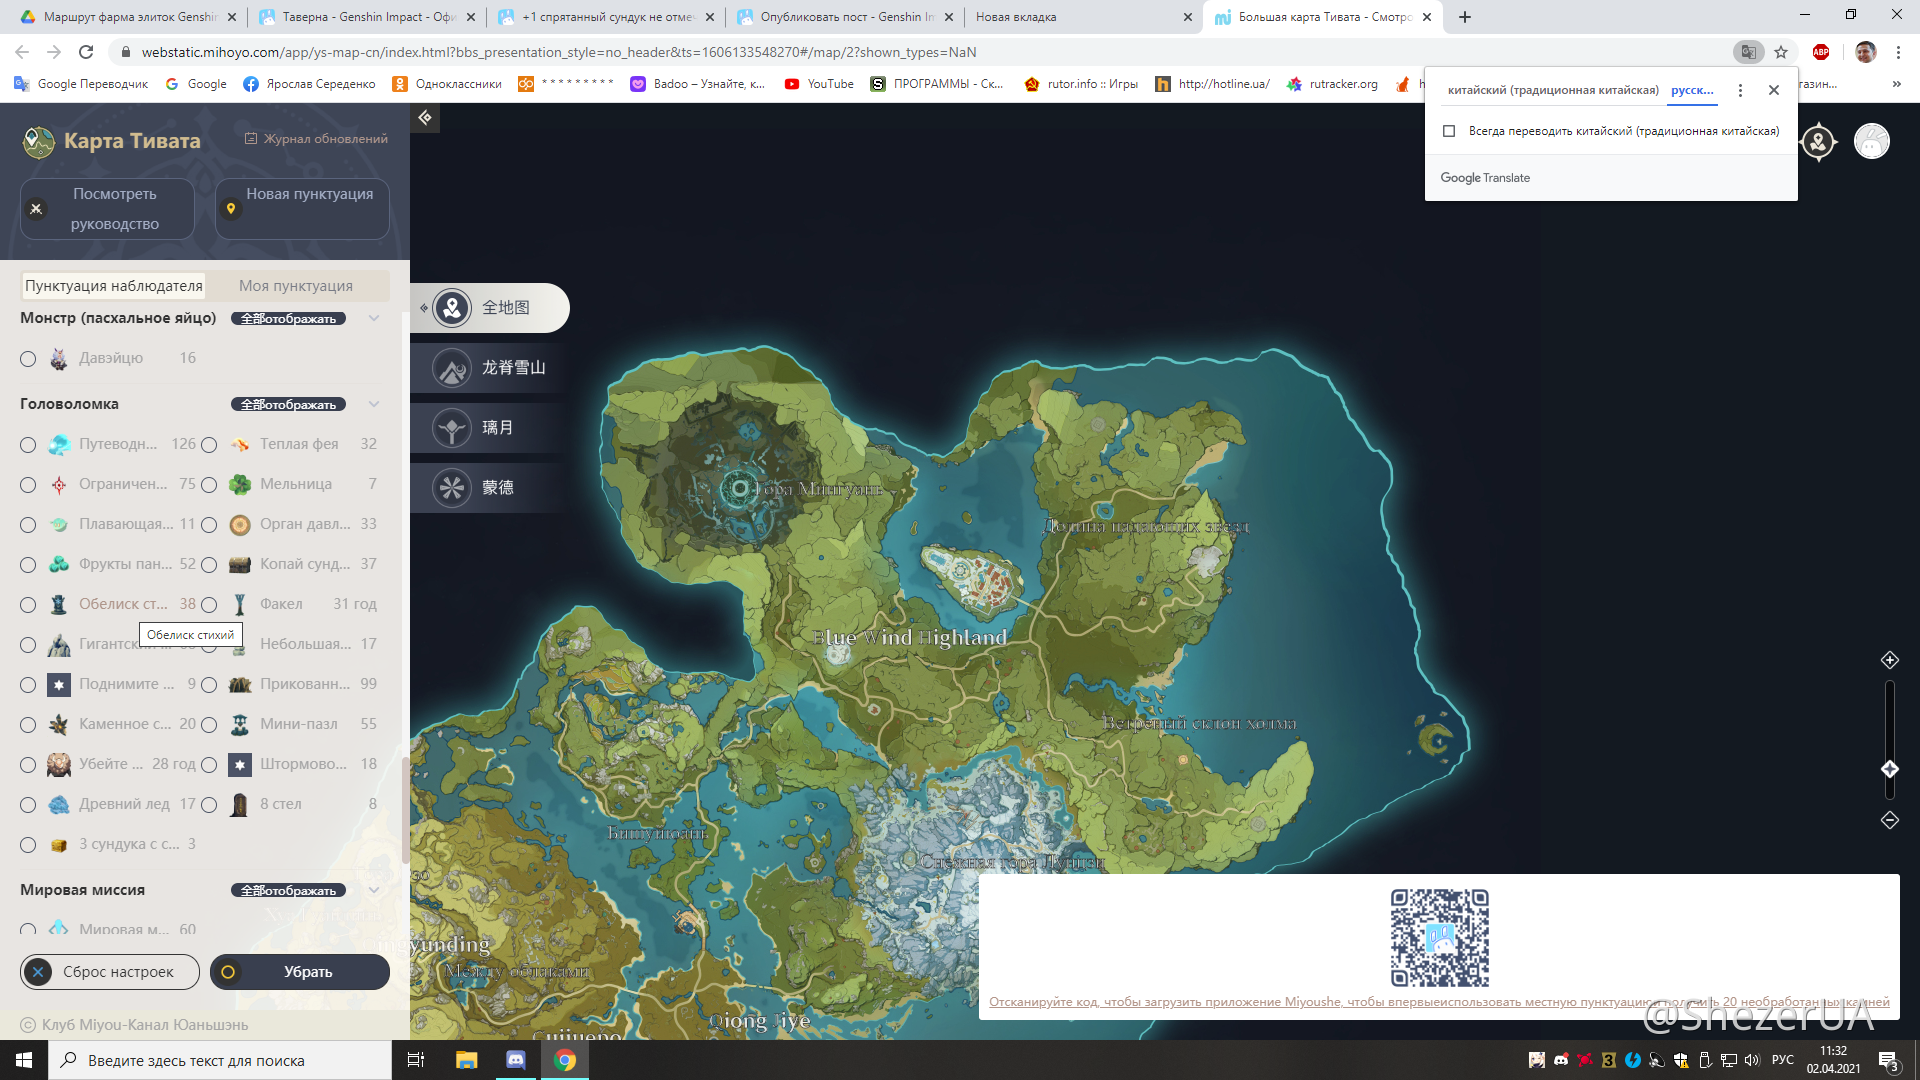Open the user avatar icon
This screenshot has width=1920, height=1080.
pyautogui.click(x=1871, y=142)
